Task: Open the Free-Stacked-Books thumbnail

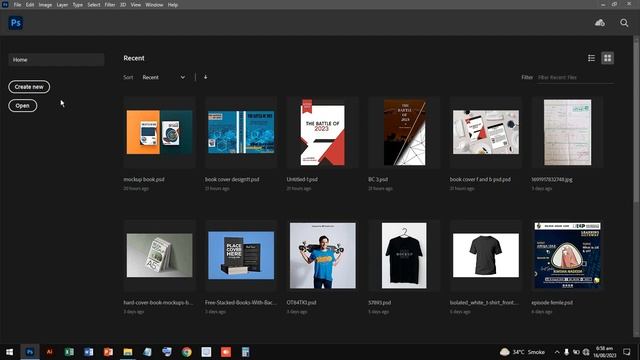Action: 241,256
